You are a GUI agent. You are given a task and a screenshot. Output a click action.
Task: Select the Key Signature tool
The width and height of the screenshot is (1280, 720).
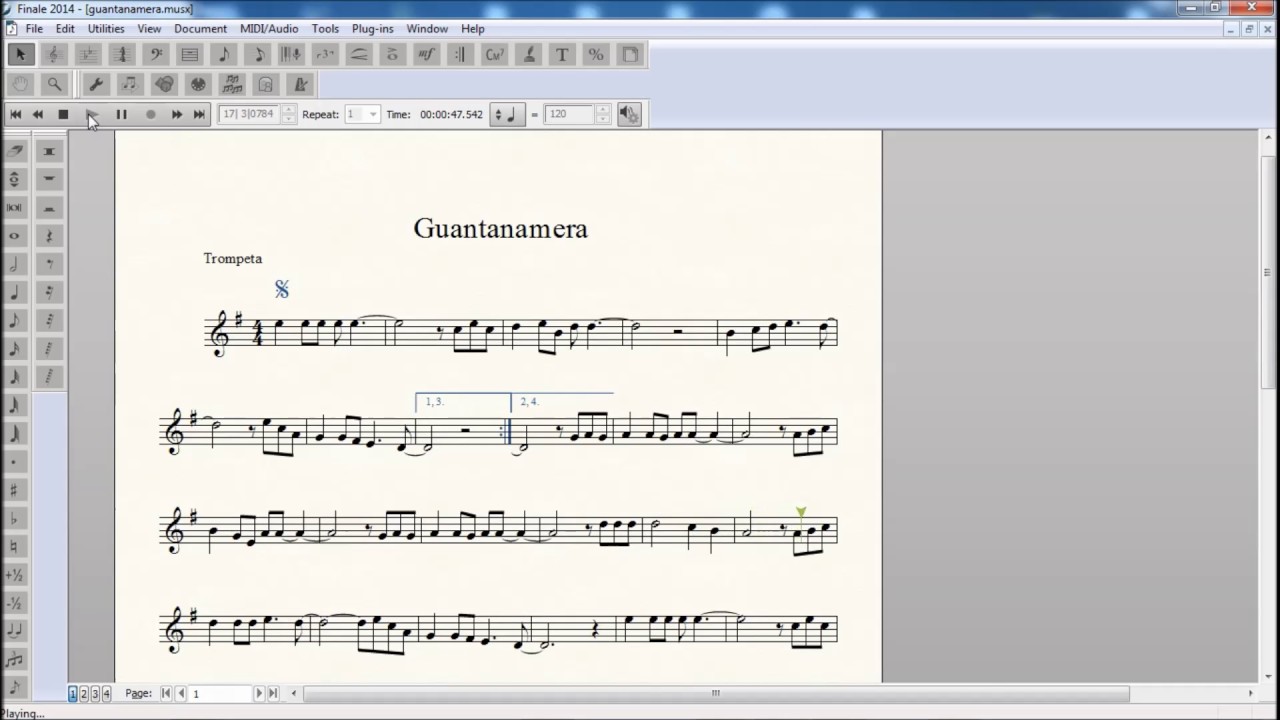tap(88, 54)
